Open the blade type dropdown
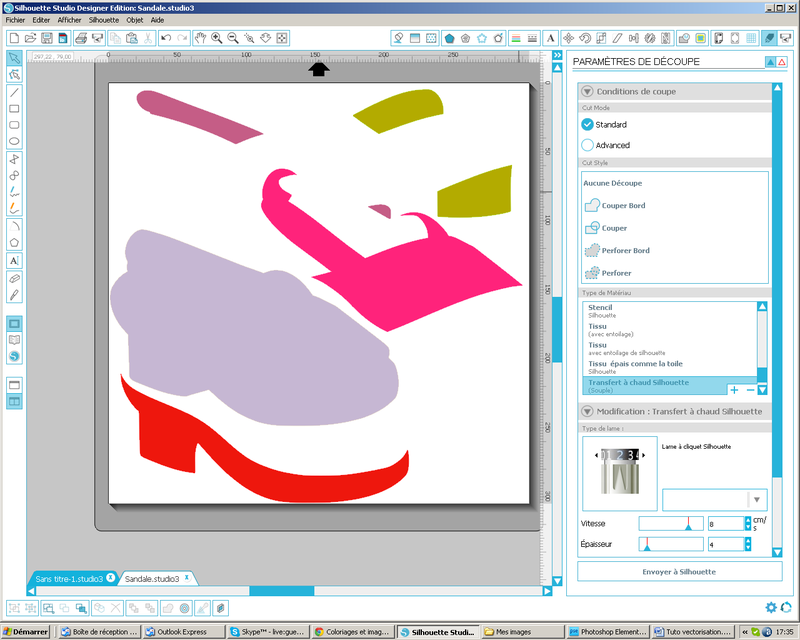This screenshot has width=800, height=640. click(x=757, y=499)
